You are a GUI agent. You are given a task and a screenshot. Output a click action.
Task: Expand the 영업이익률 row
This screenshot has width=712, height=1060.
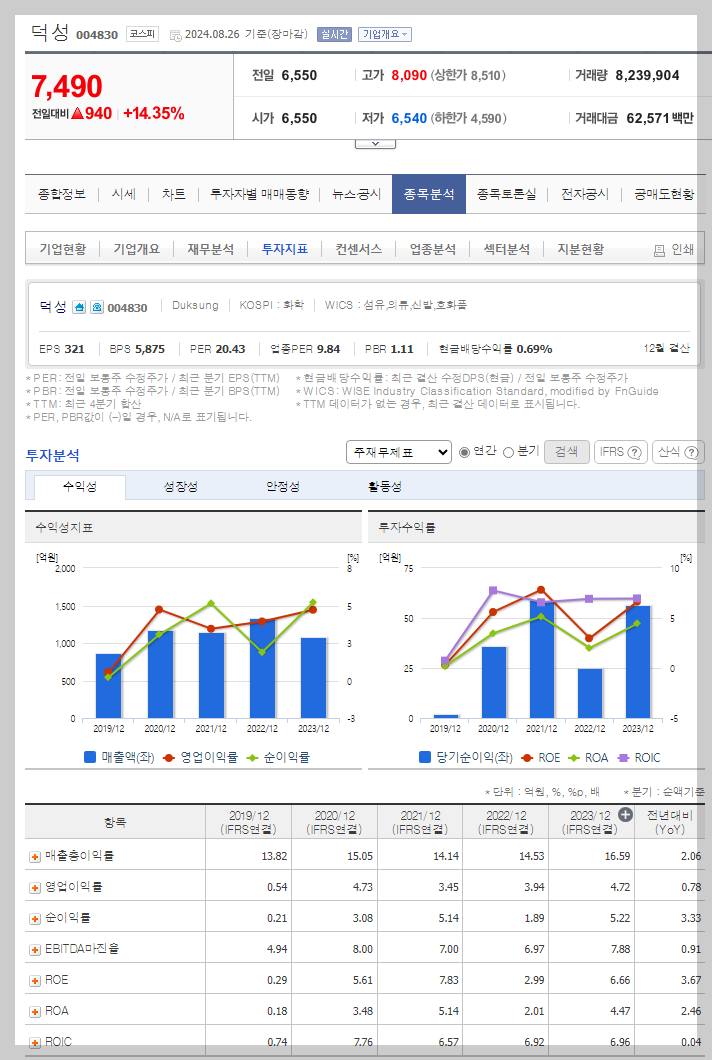(x=35, y=888)
